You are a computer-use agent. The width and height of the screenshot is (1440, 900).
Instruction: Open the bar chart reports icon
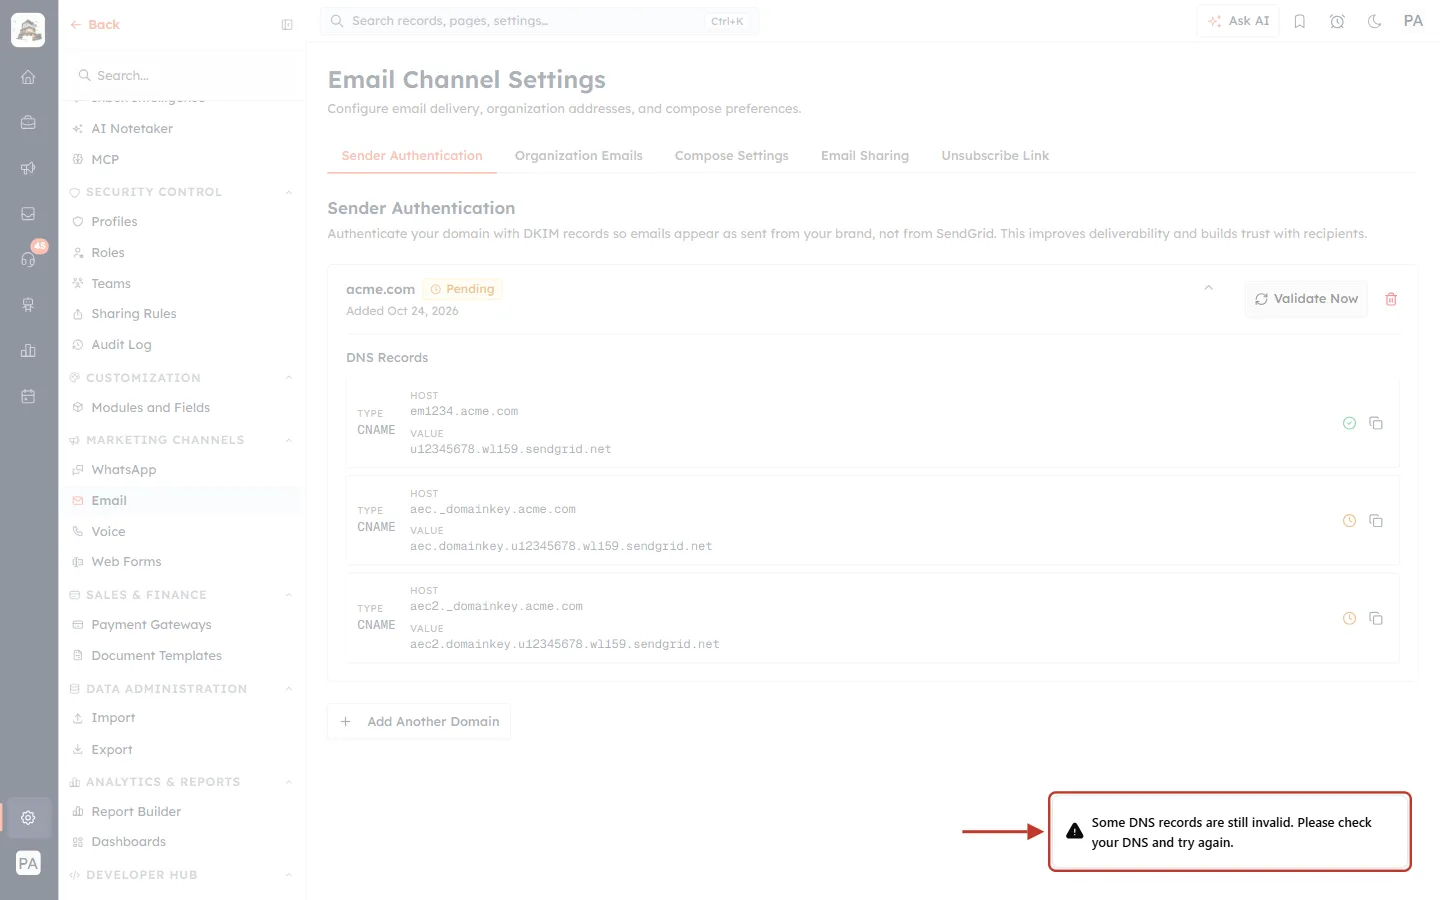click(x=28, y=350)
